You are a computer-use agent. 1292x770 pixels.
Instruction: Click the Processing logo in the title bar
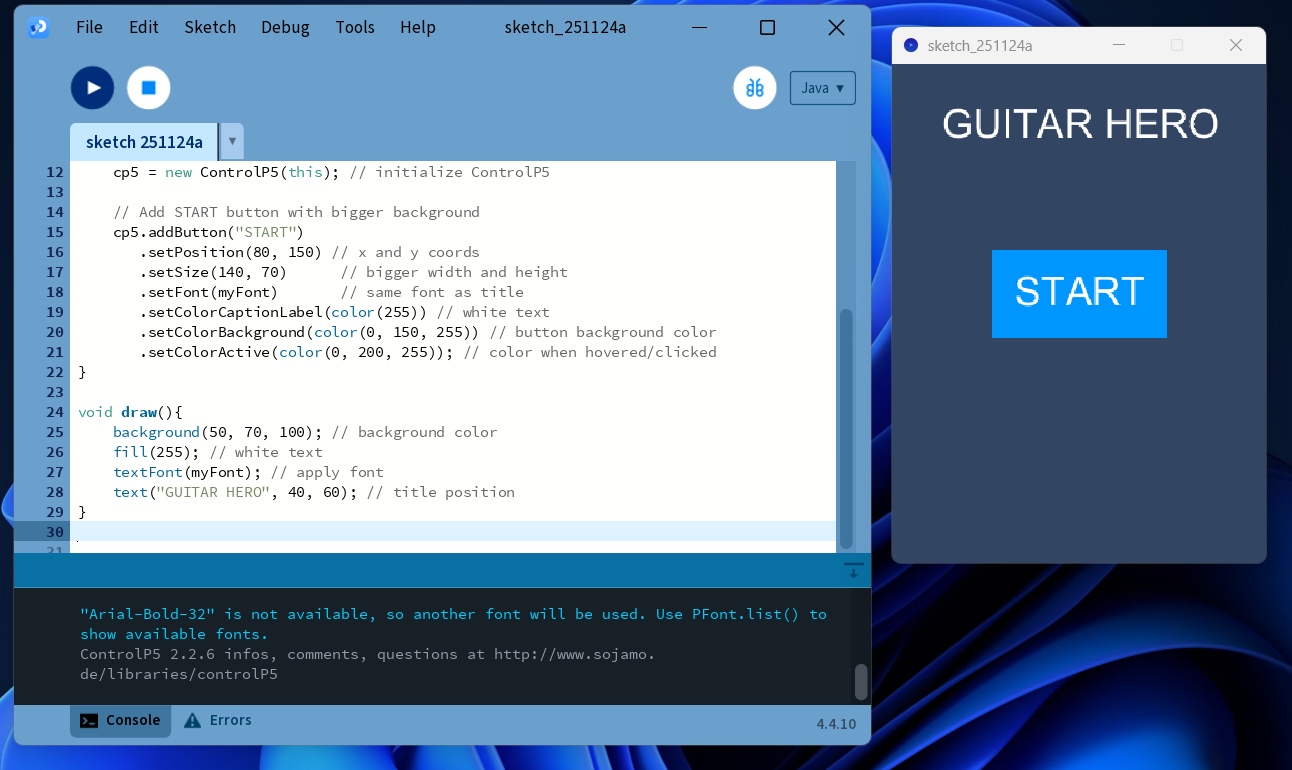click(x=38, y=27)
